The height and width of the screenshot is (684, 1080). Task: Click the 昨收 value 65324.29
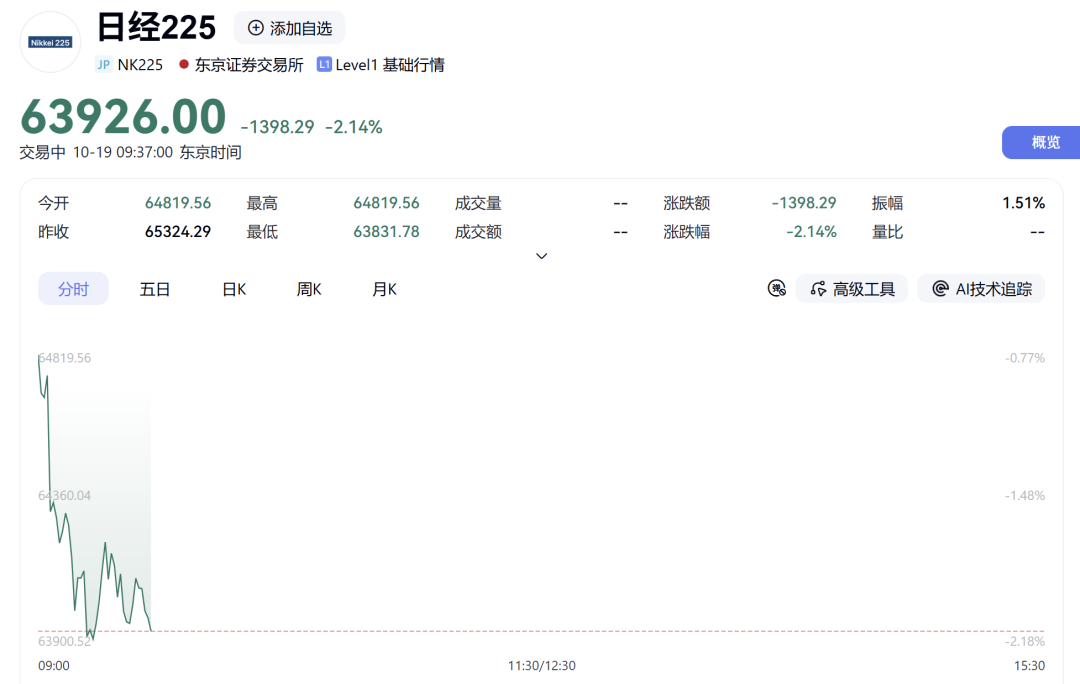[x=178, y=232]
